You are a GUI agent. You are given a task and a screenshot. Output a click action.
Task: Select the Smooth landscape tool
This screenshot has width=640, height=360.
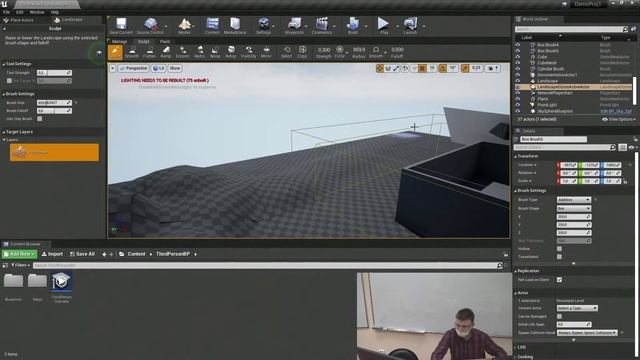click(x=132, y=52)
